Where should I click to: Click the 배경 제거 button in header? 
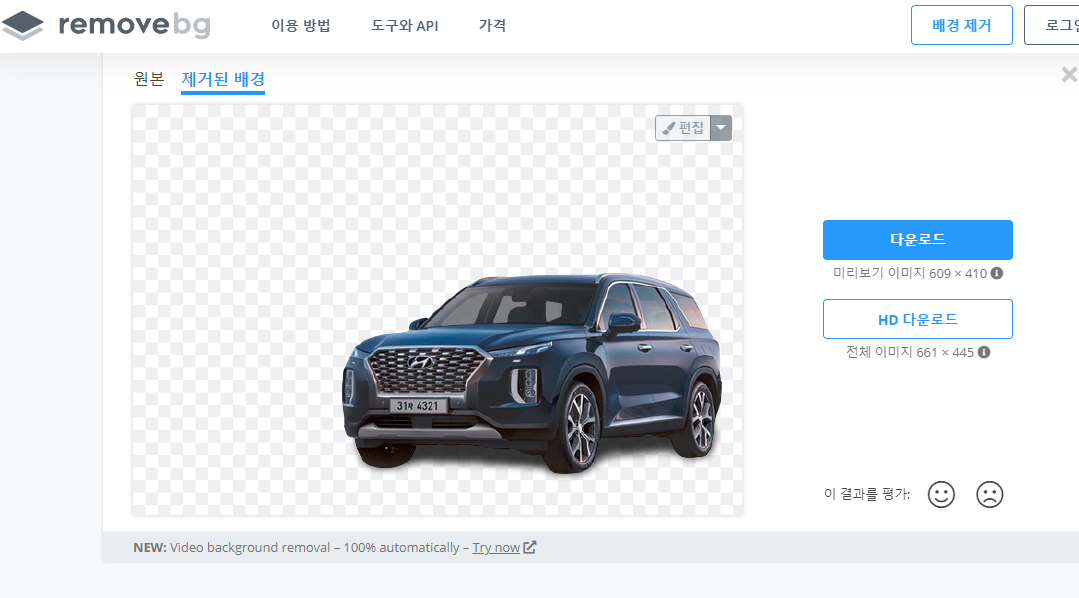[x=961, y=25]
